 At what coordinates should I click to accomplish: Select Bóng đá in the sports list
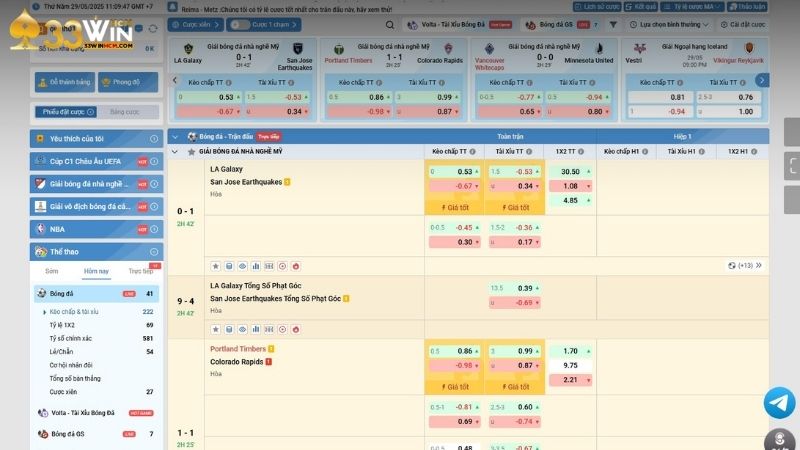click(x=96, y=293)
